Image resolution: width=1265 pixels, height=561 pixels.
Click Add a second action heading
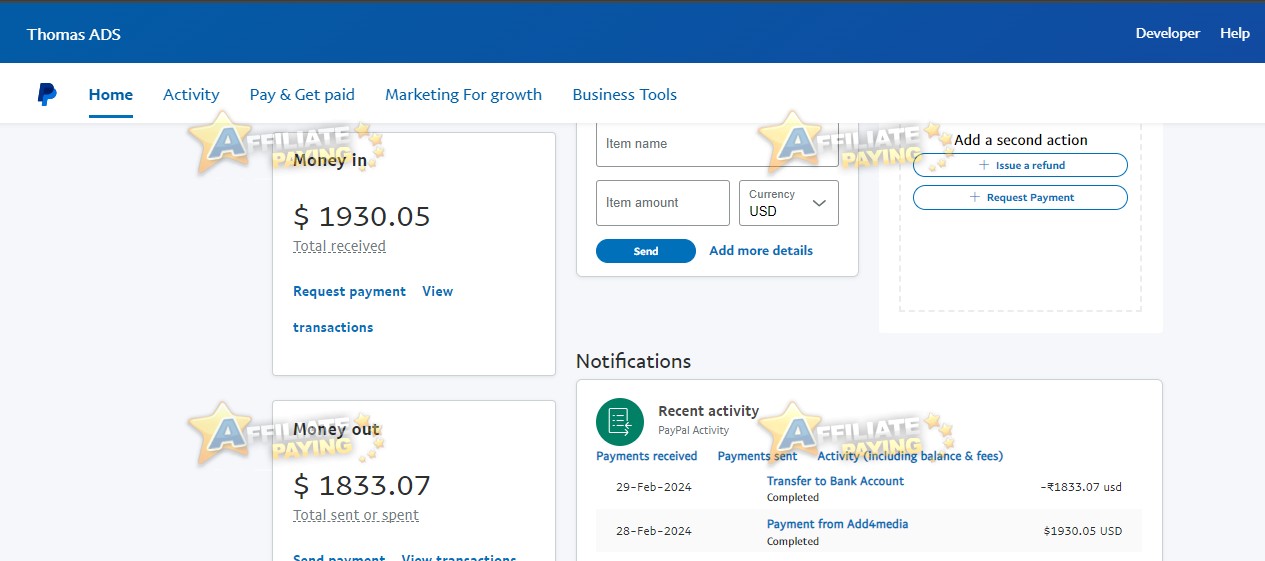point(1021,140)
